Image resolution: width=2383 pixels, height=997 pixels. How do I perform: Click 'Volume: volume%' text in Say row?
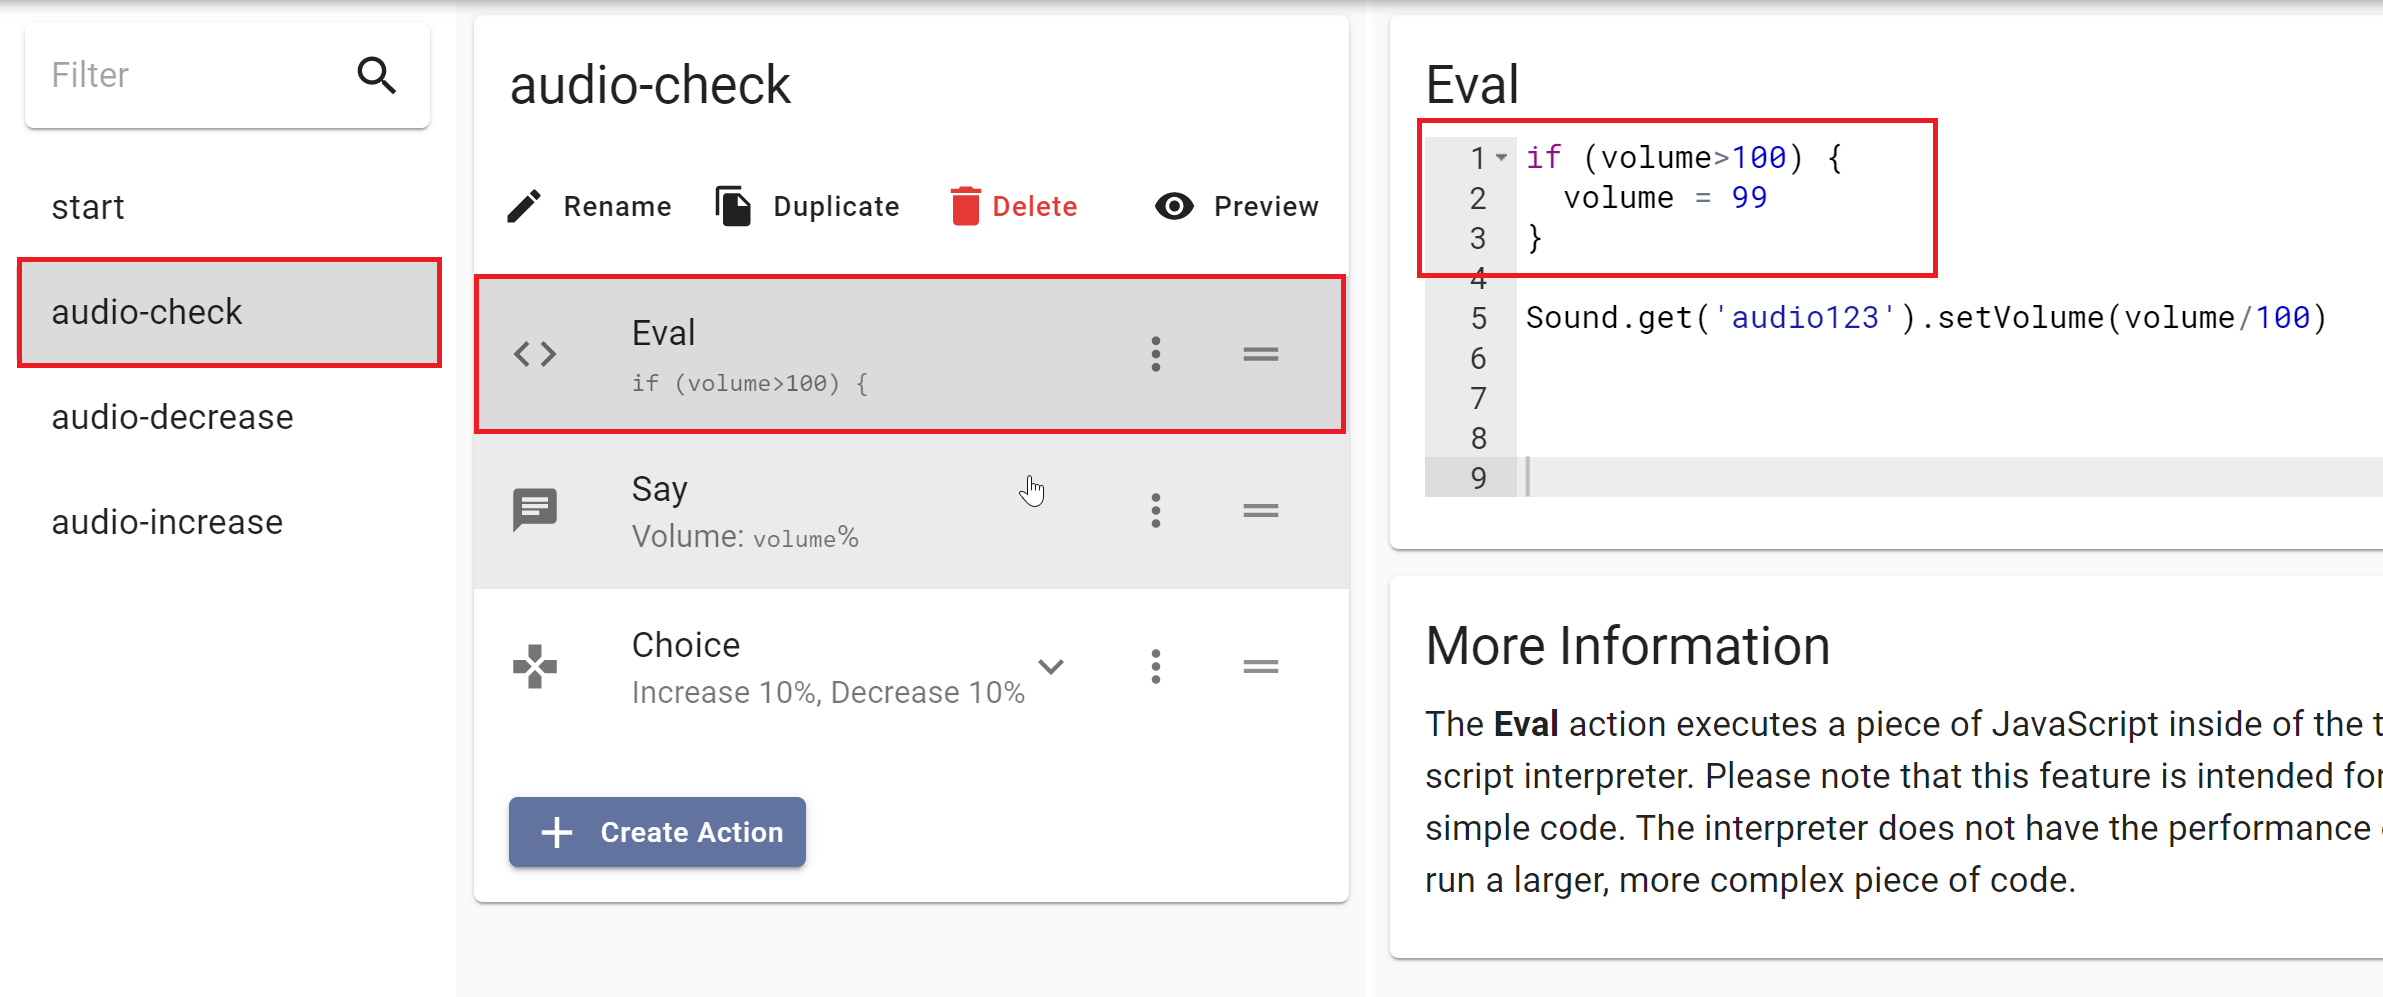[745, 537]
